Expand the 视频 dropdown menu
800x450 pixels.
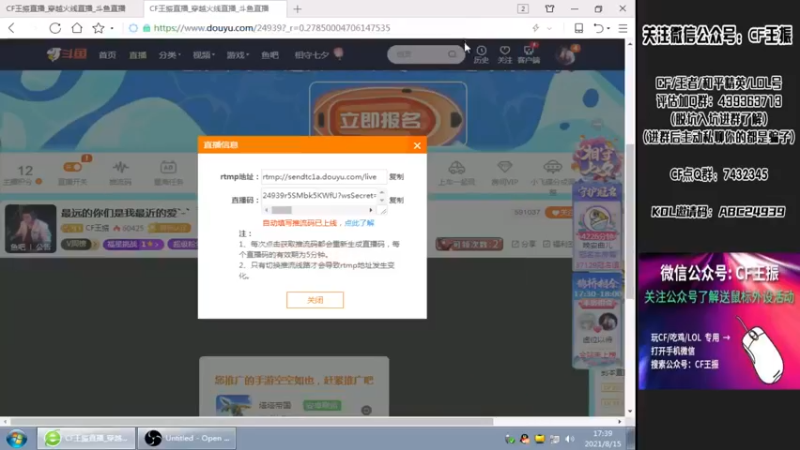click(204, 55)
